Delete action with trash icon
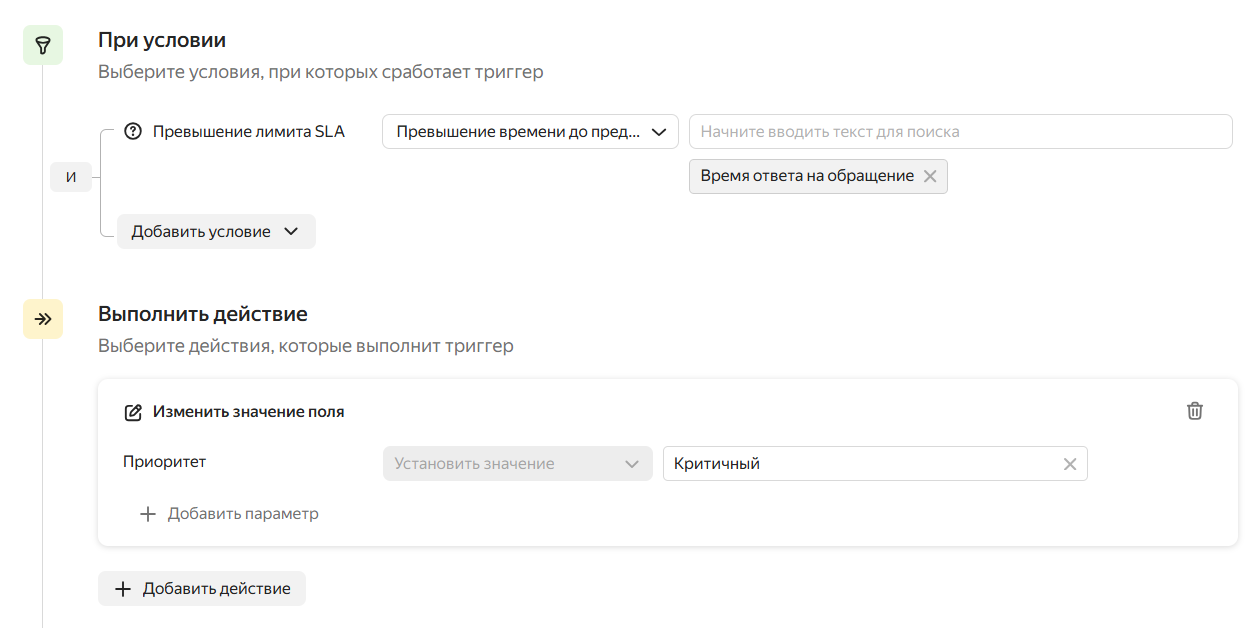 tap(1194, 411)
